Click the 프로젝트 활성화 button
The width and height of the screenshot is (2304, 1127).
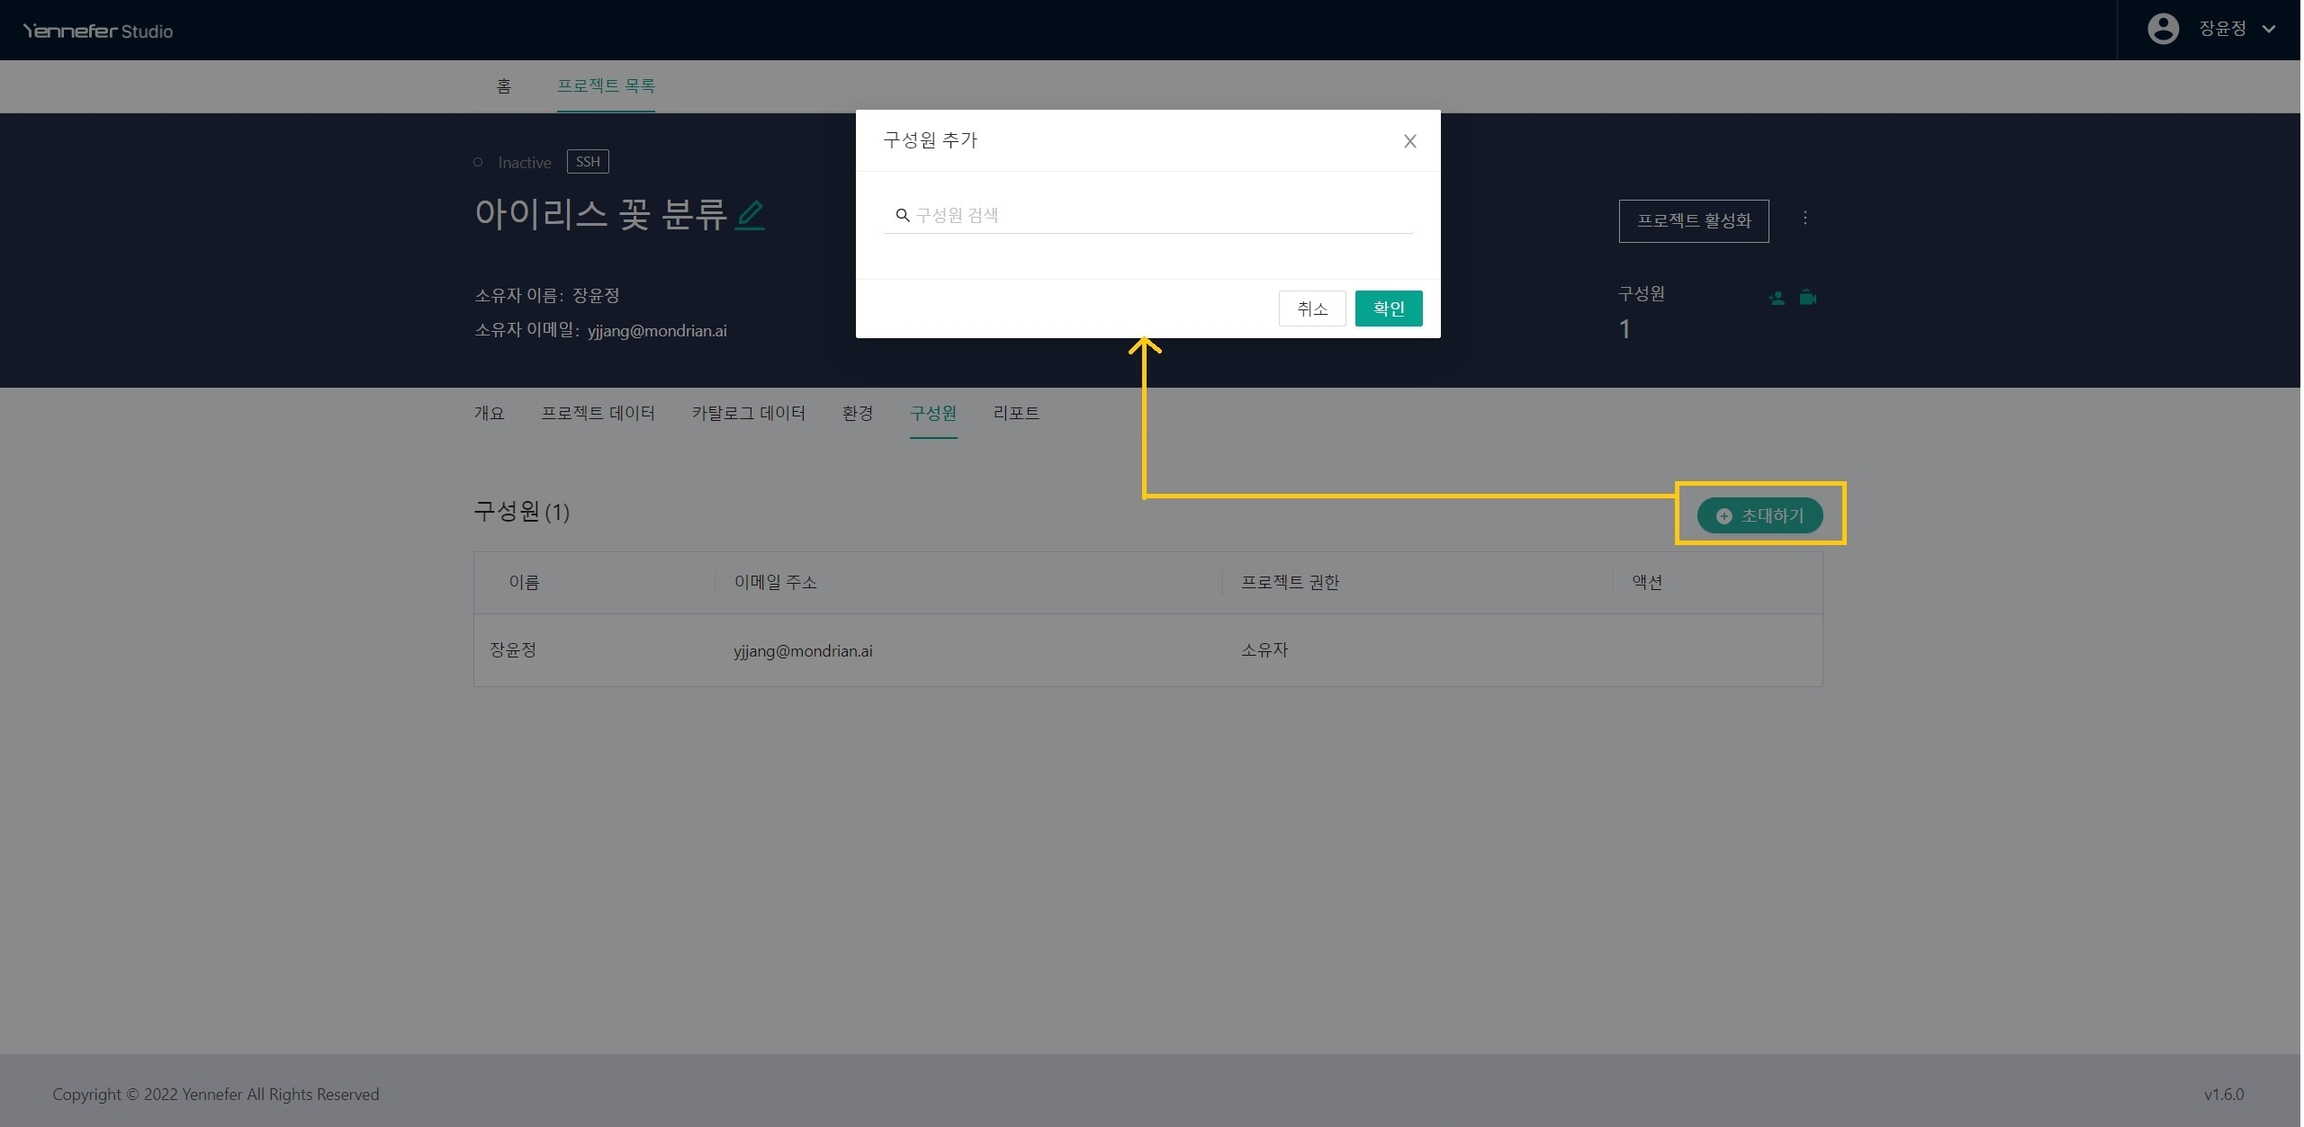pyautogui.click(x=1693, y=220)
